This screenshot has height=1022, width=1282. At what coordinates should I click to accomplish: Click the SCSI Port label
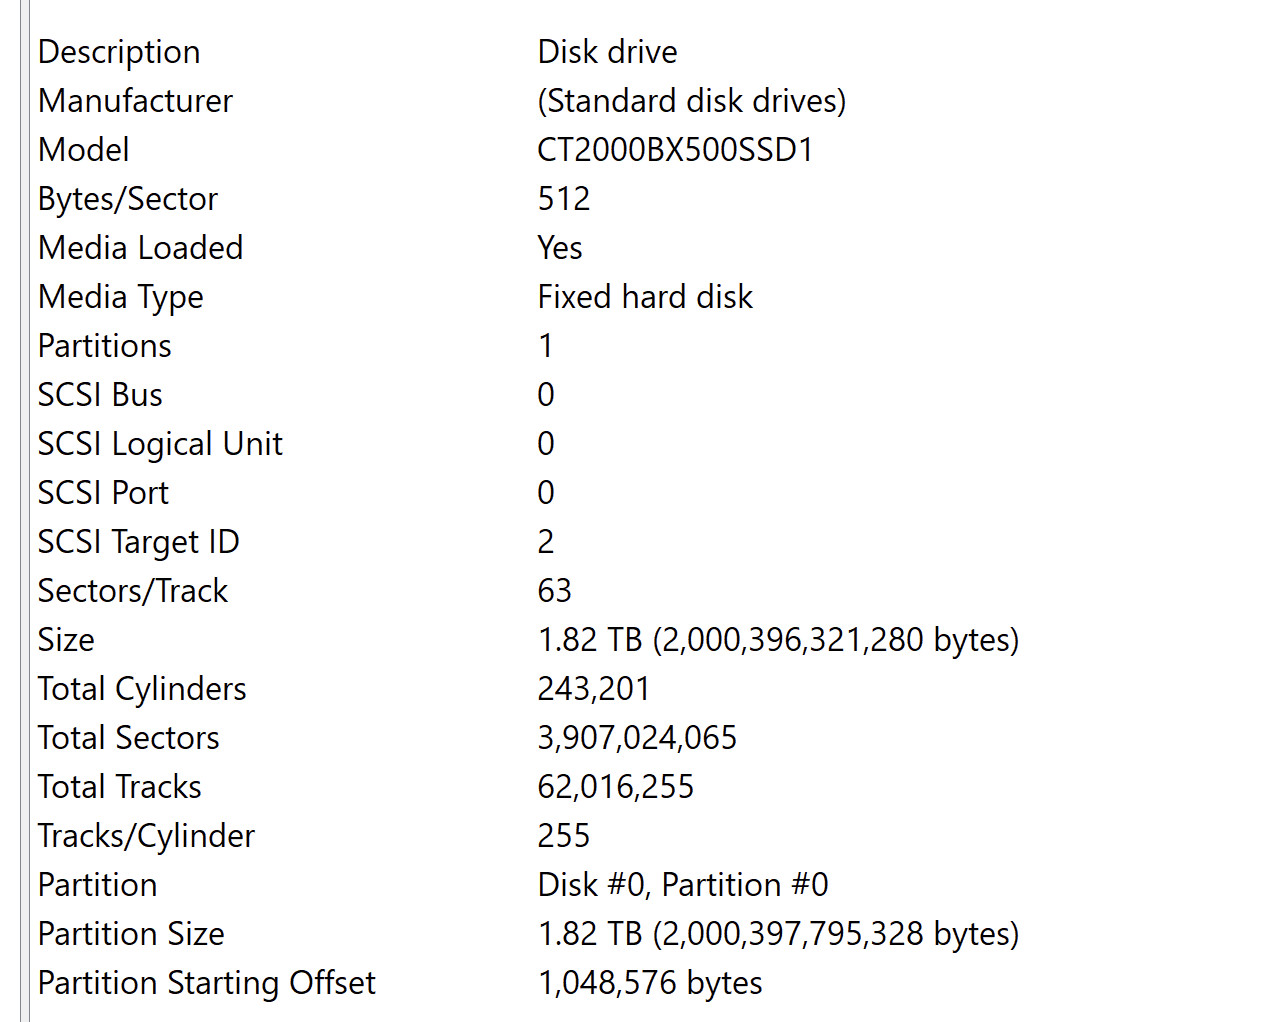(x=103, y=493)
